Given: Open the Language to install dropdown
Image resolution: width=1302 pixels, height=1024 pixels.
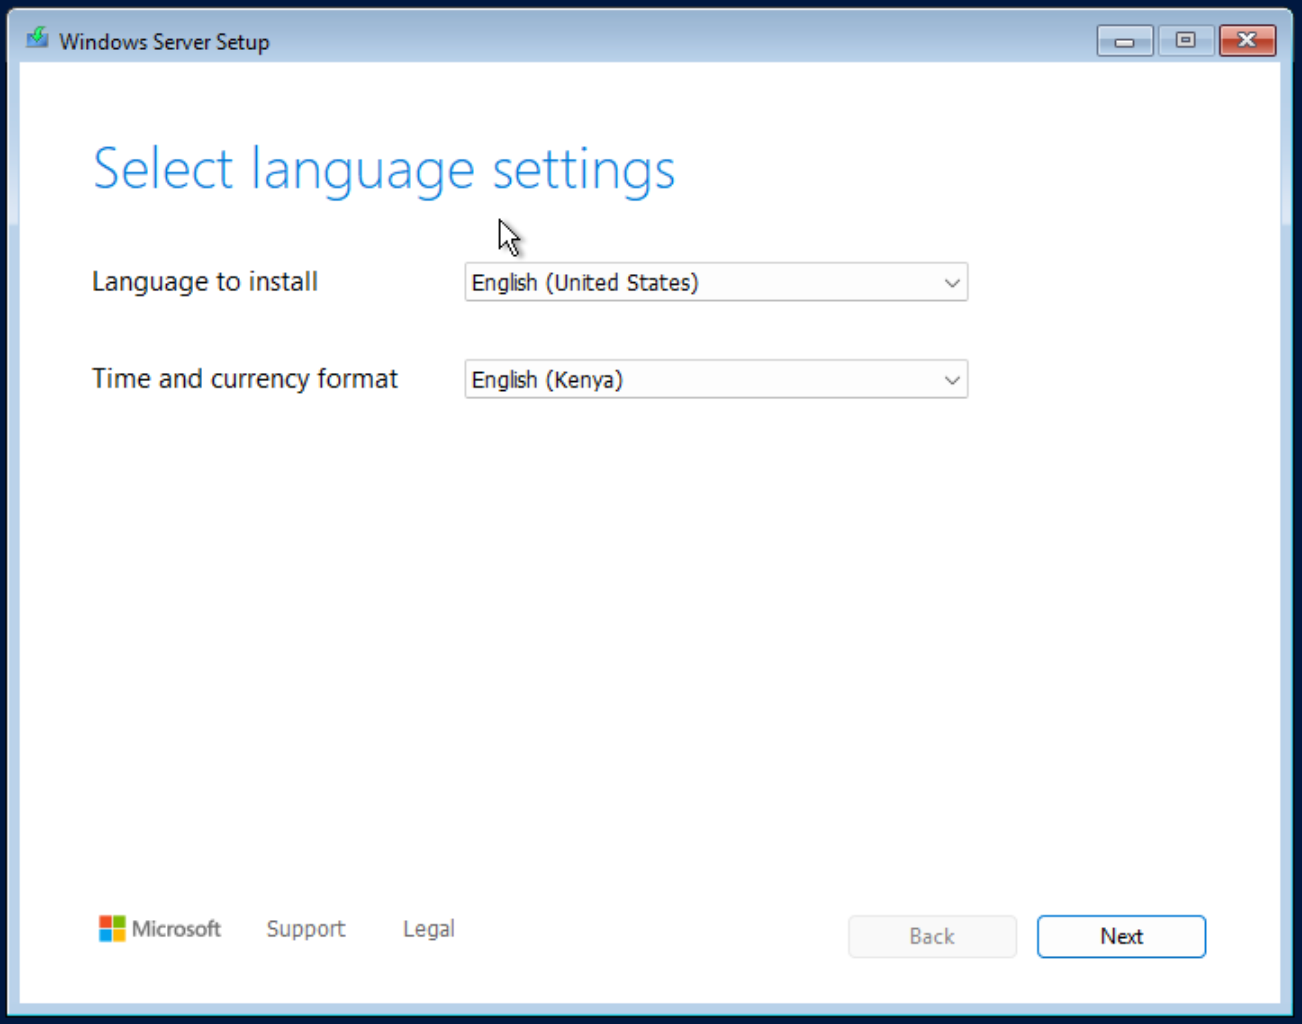Looking at the screenshot, I should coord(716,282).
